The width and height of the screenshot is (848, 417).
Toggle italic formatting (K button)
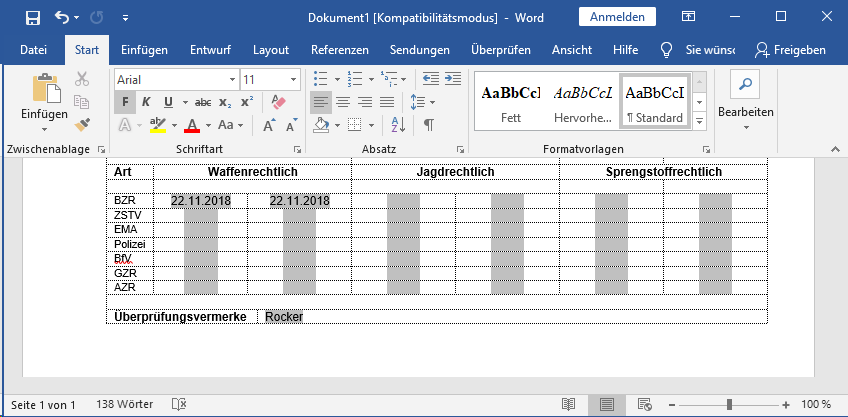point(146,102)
